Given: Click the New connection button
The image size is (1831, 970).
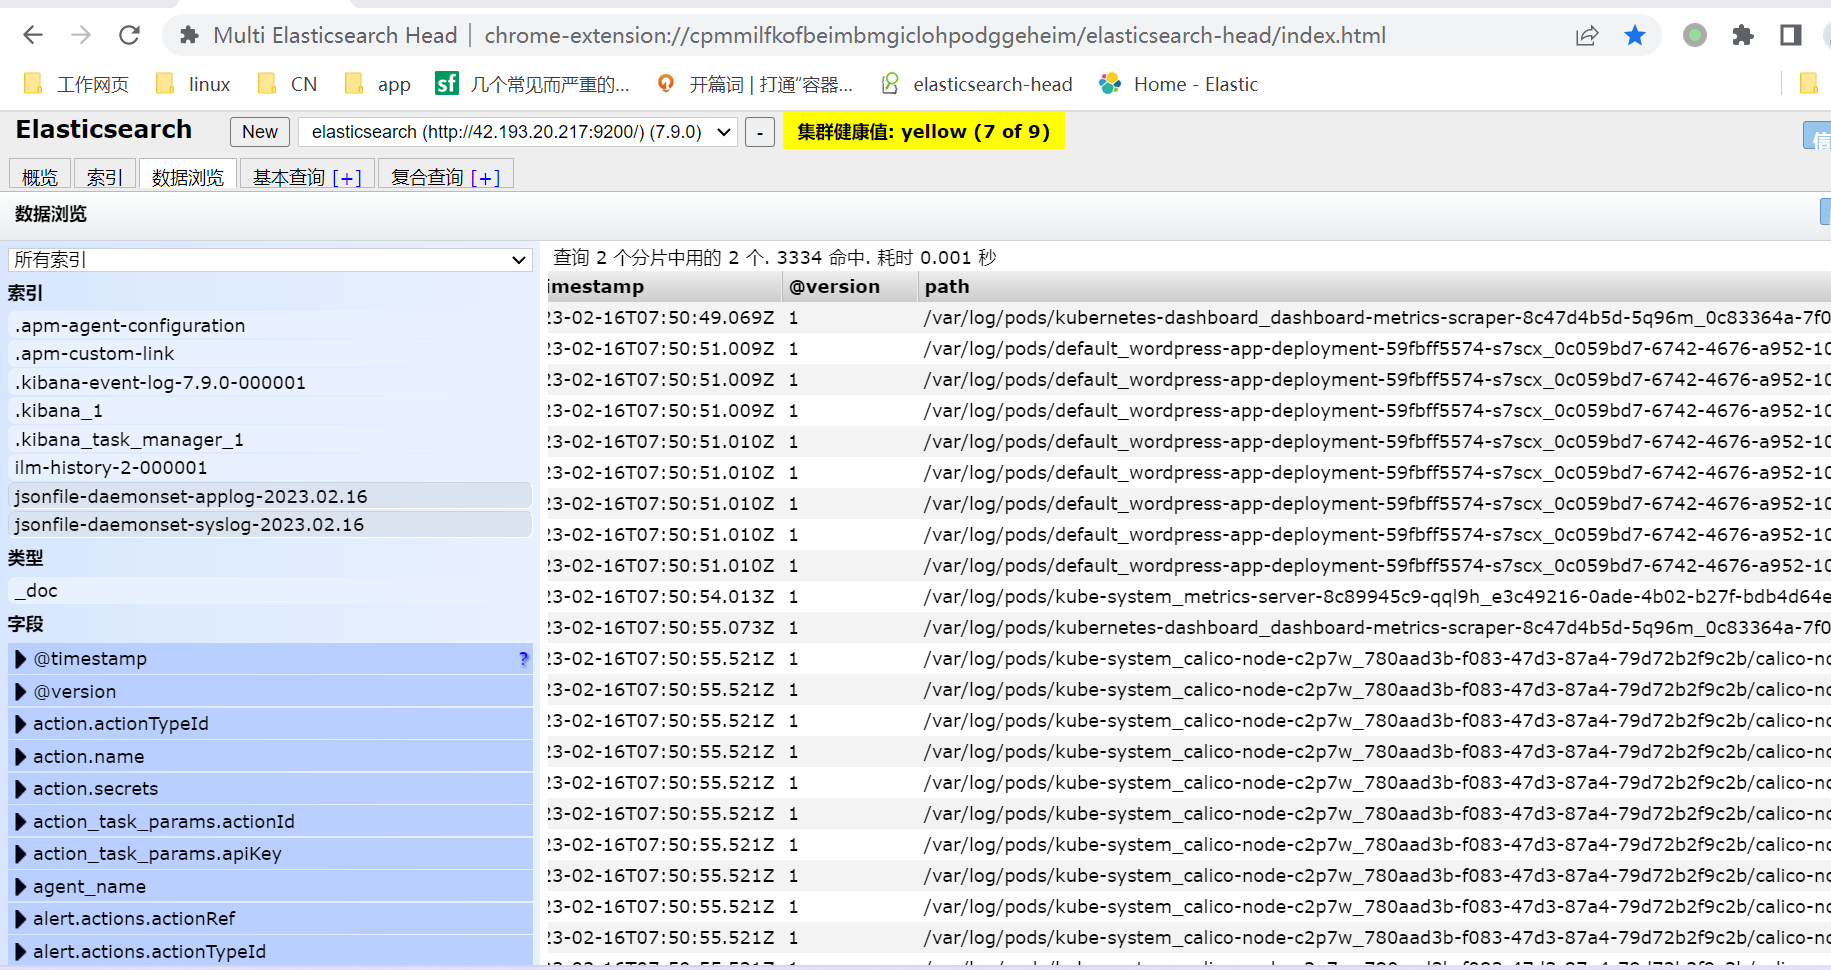Looking at the screenshot, I should coord(260,132).
